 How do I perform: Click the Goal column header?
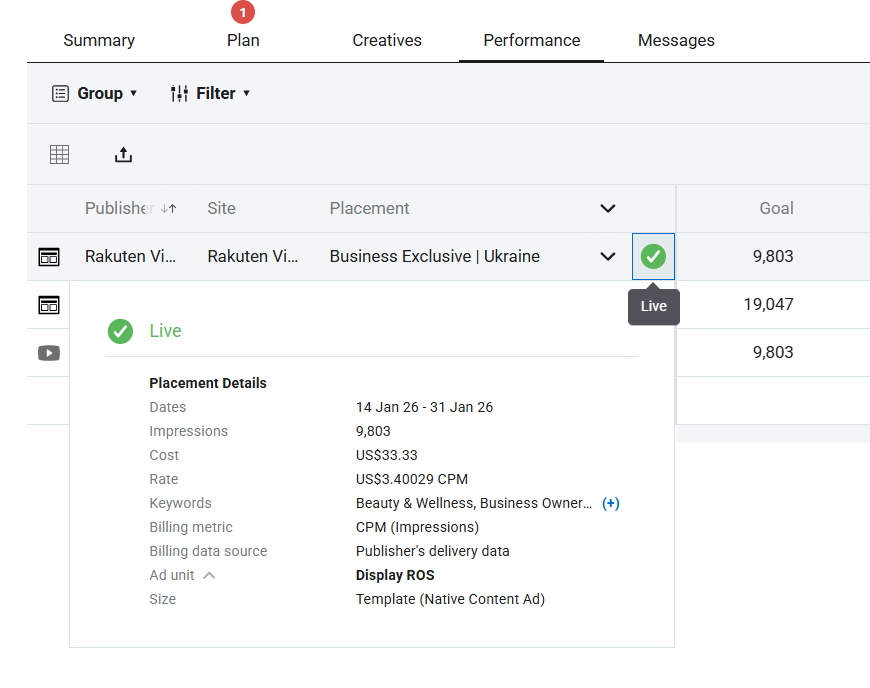pos(776,209)
